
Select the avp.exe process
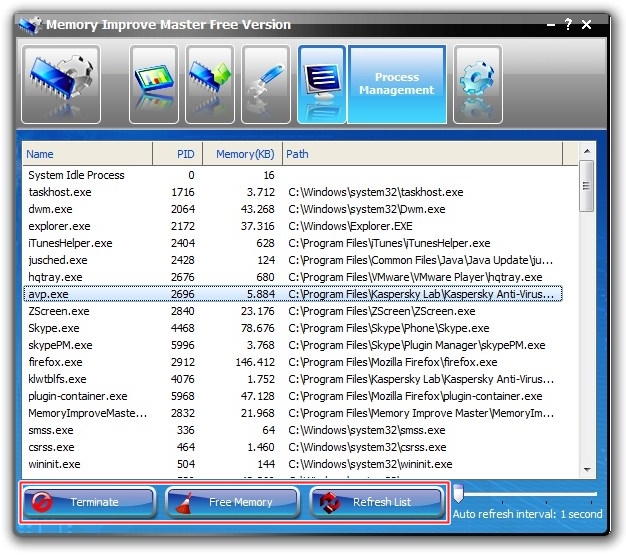293,294
